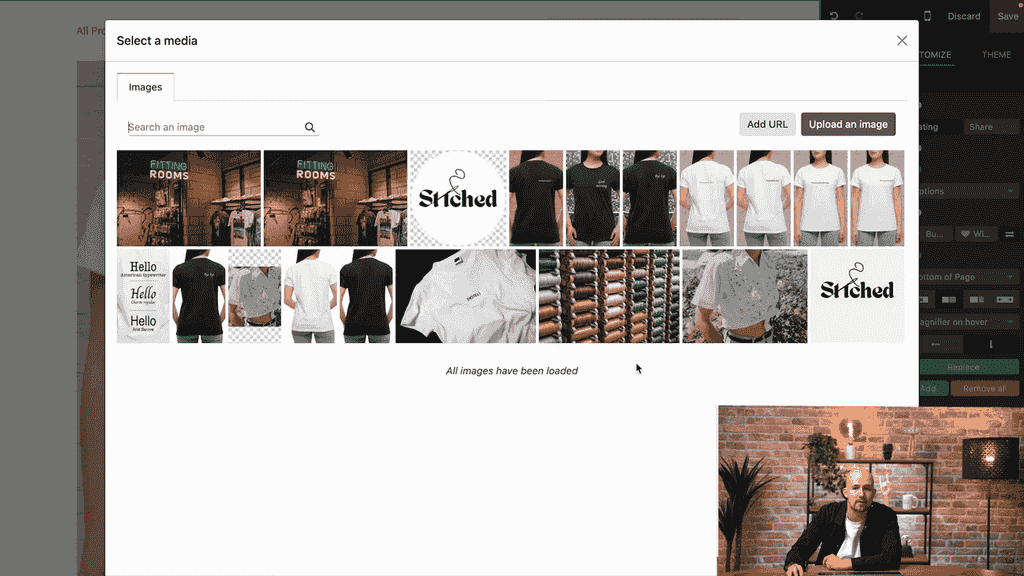Click the down arrow icon above Replace
1024x576 pixels.
coord(991,344)
